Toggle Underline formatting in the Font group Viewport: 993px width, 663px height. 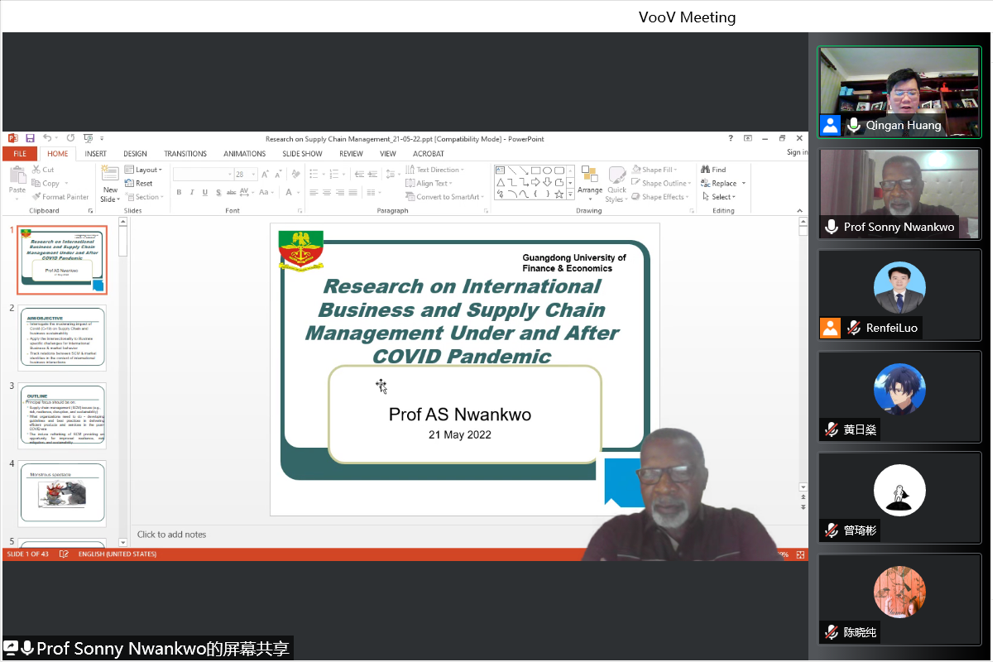(205, 193)
